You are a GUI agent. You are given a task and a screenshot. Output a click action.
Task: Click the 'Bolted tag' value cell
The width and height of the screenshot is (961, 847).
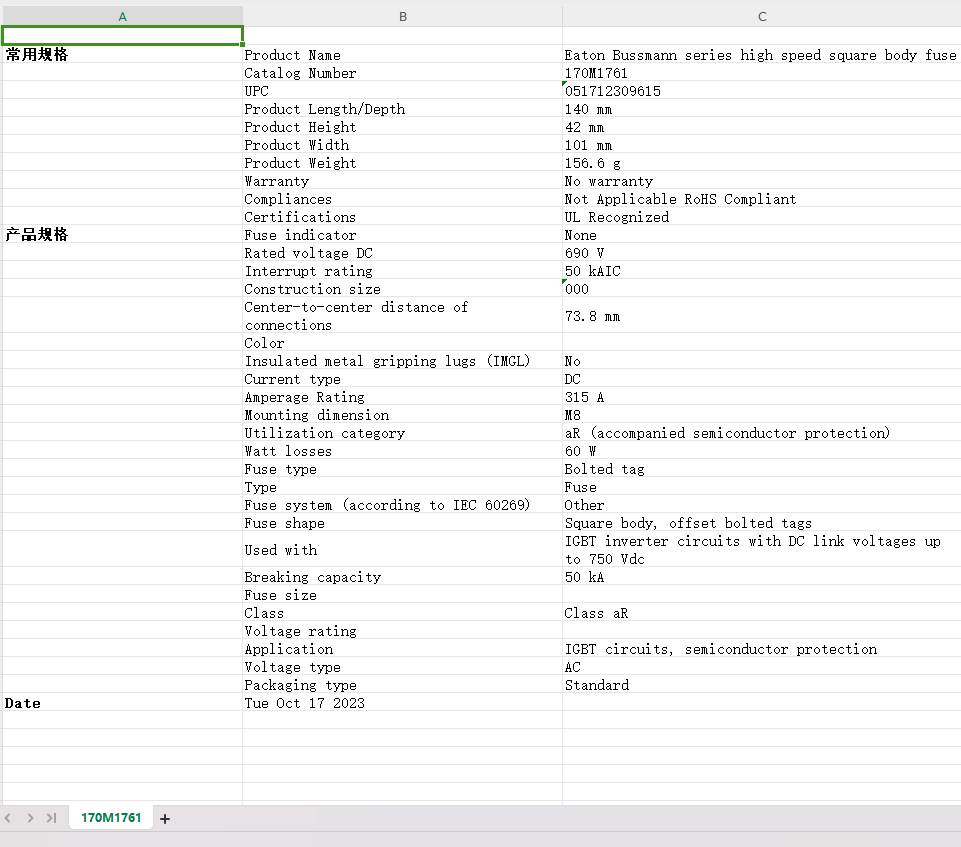pos(762,469)
